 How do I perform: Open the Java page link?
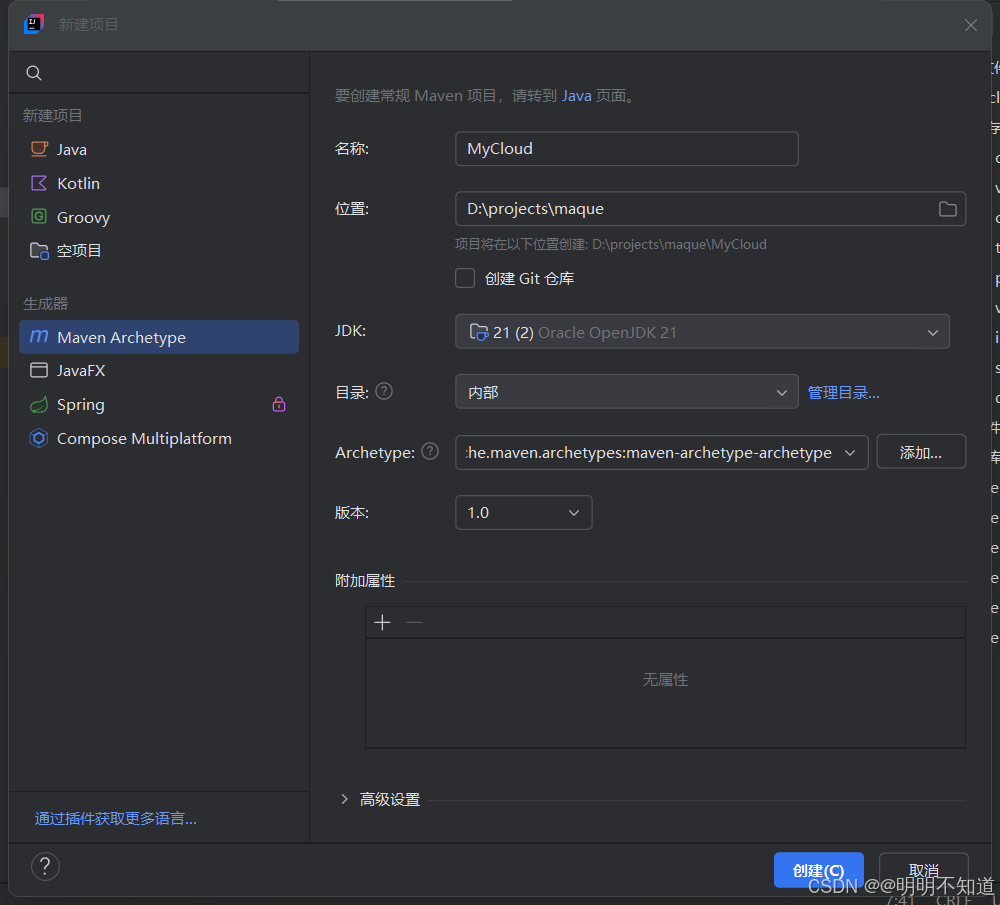[x=577, y=96]
